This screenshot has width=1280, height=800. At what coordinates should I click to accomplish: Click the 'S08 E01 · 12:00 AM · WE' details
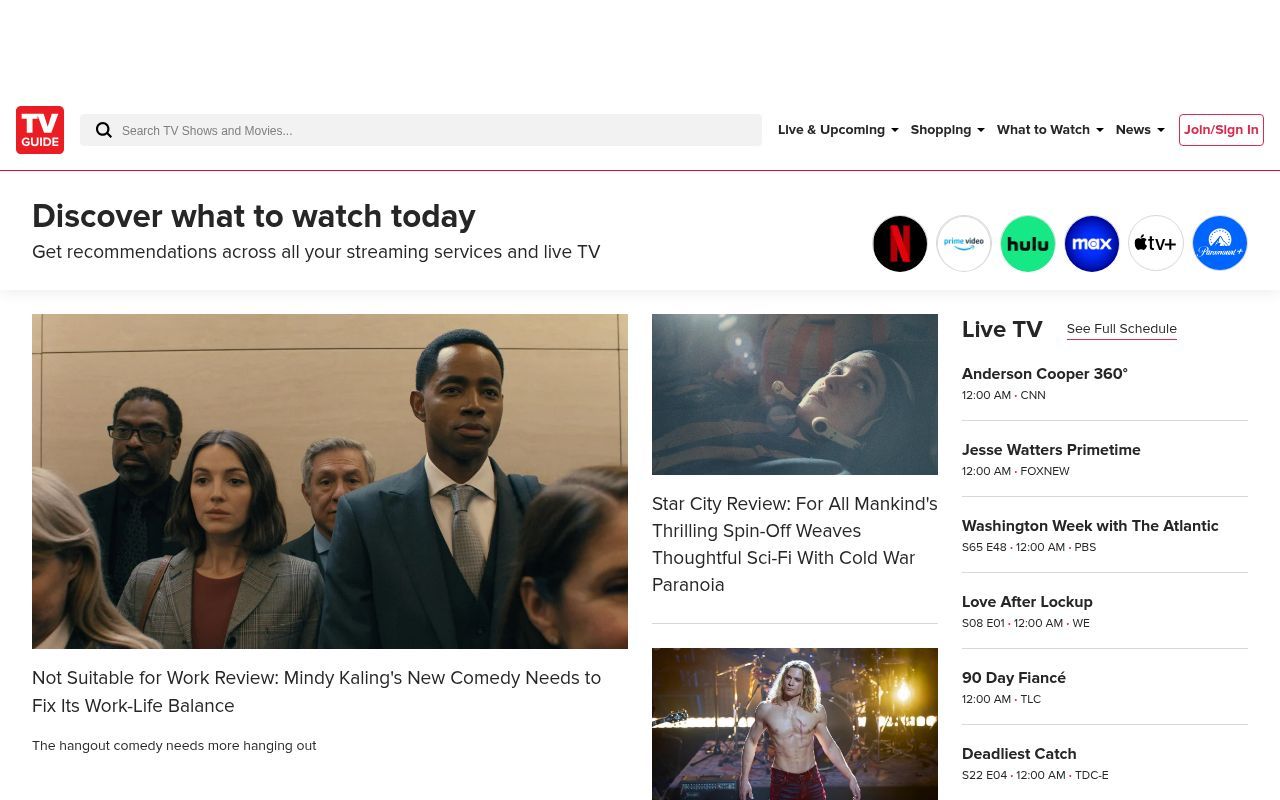coord(1026,624)
